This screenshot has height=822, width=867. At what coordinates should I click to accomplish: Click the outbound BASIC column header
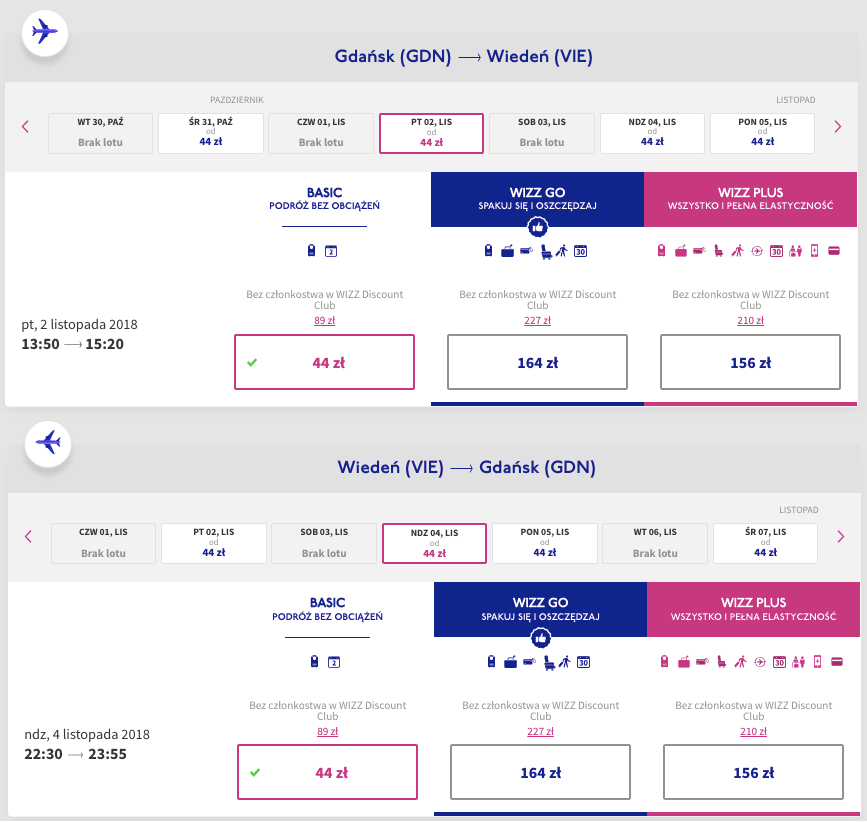point(325,200)
